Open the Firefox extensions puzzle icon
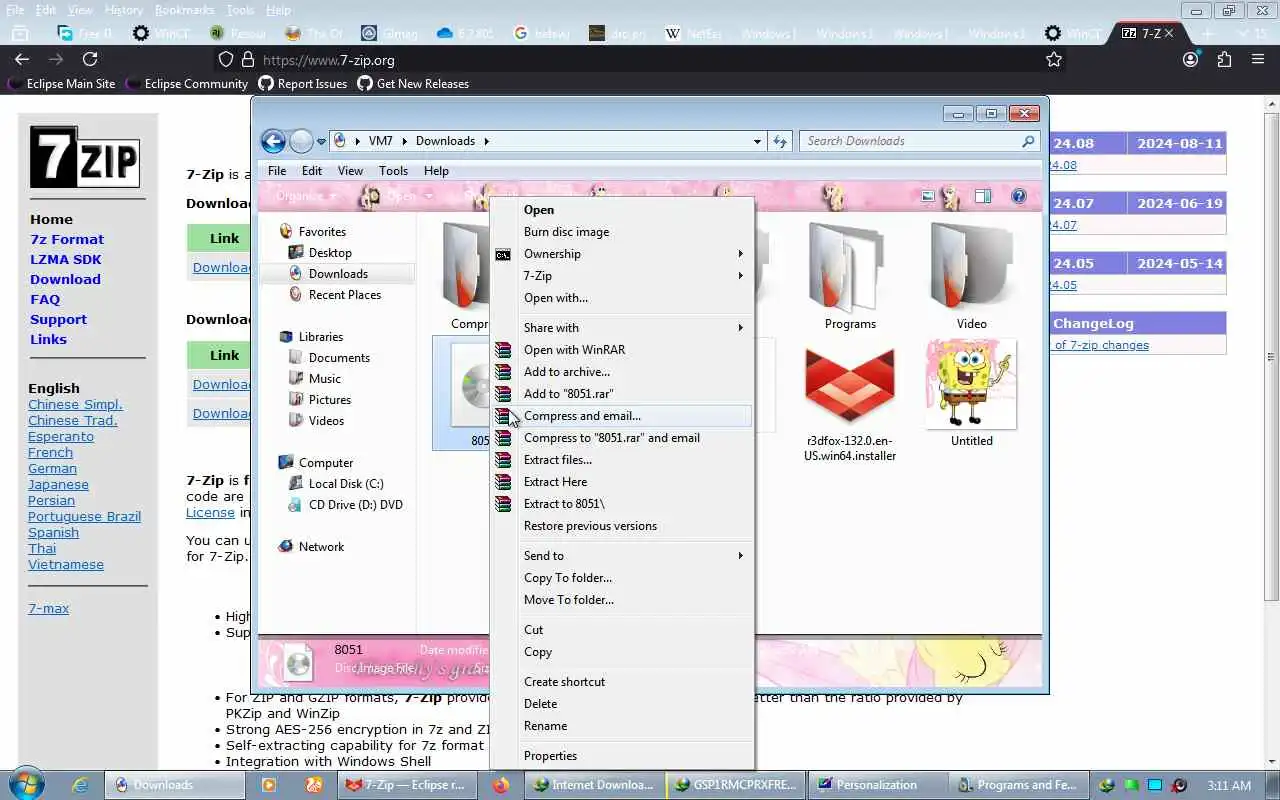The height and width of the screenshot is (800, 1280). [1224, 60]
